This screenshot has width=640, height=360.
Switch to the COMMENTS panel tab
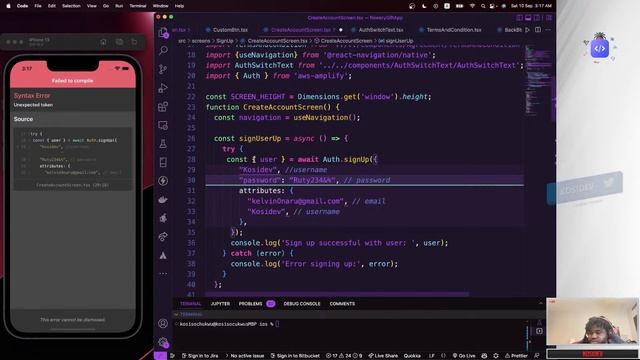342,304
